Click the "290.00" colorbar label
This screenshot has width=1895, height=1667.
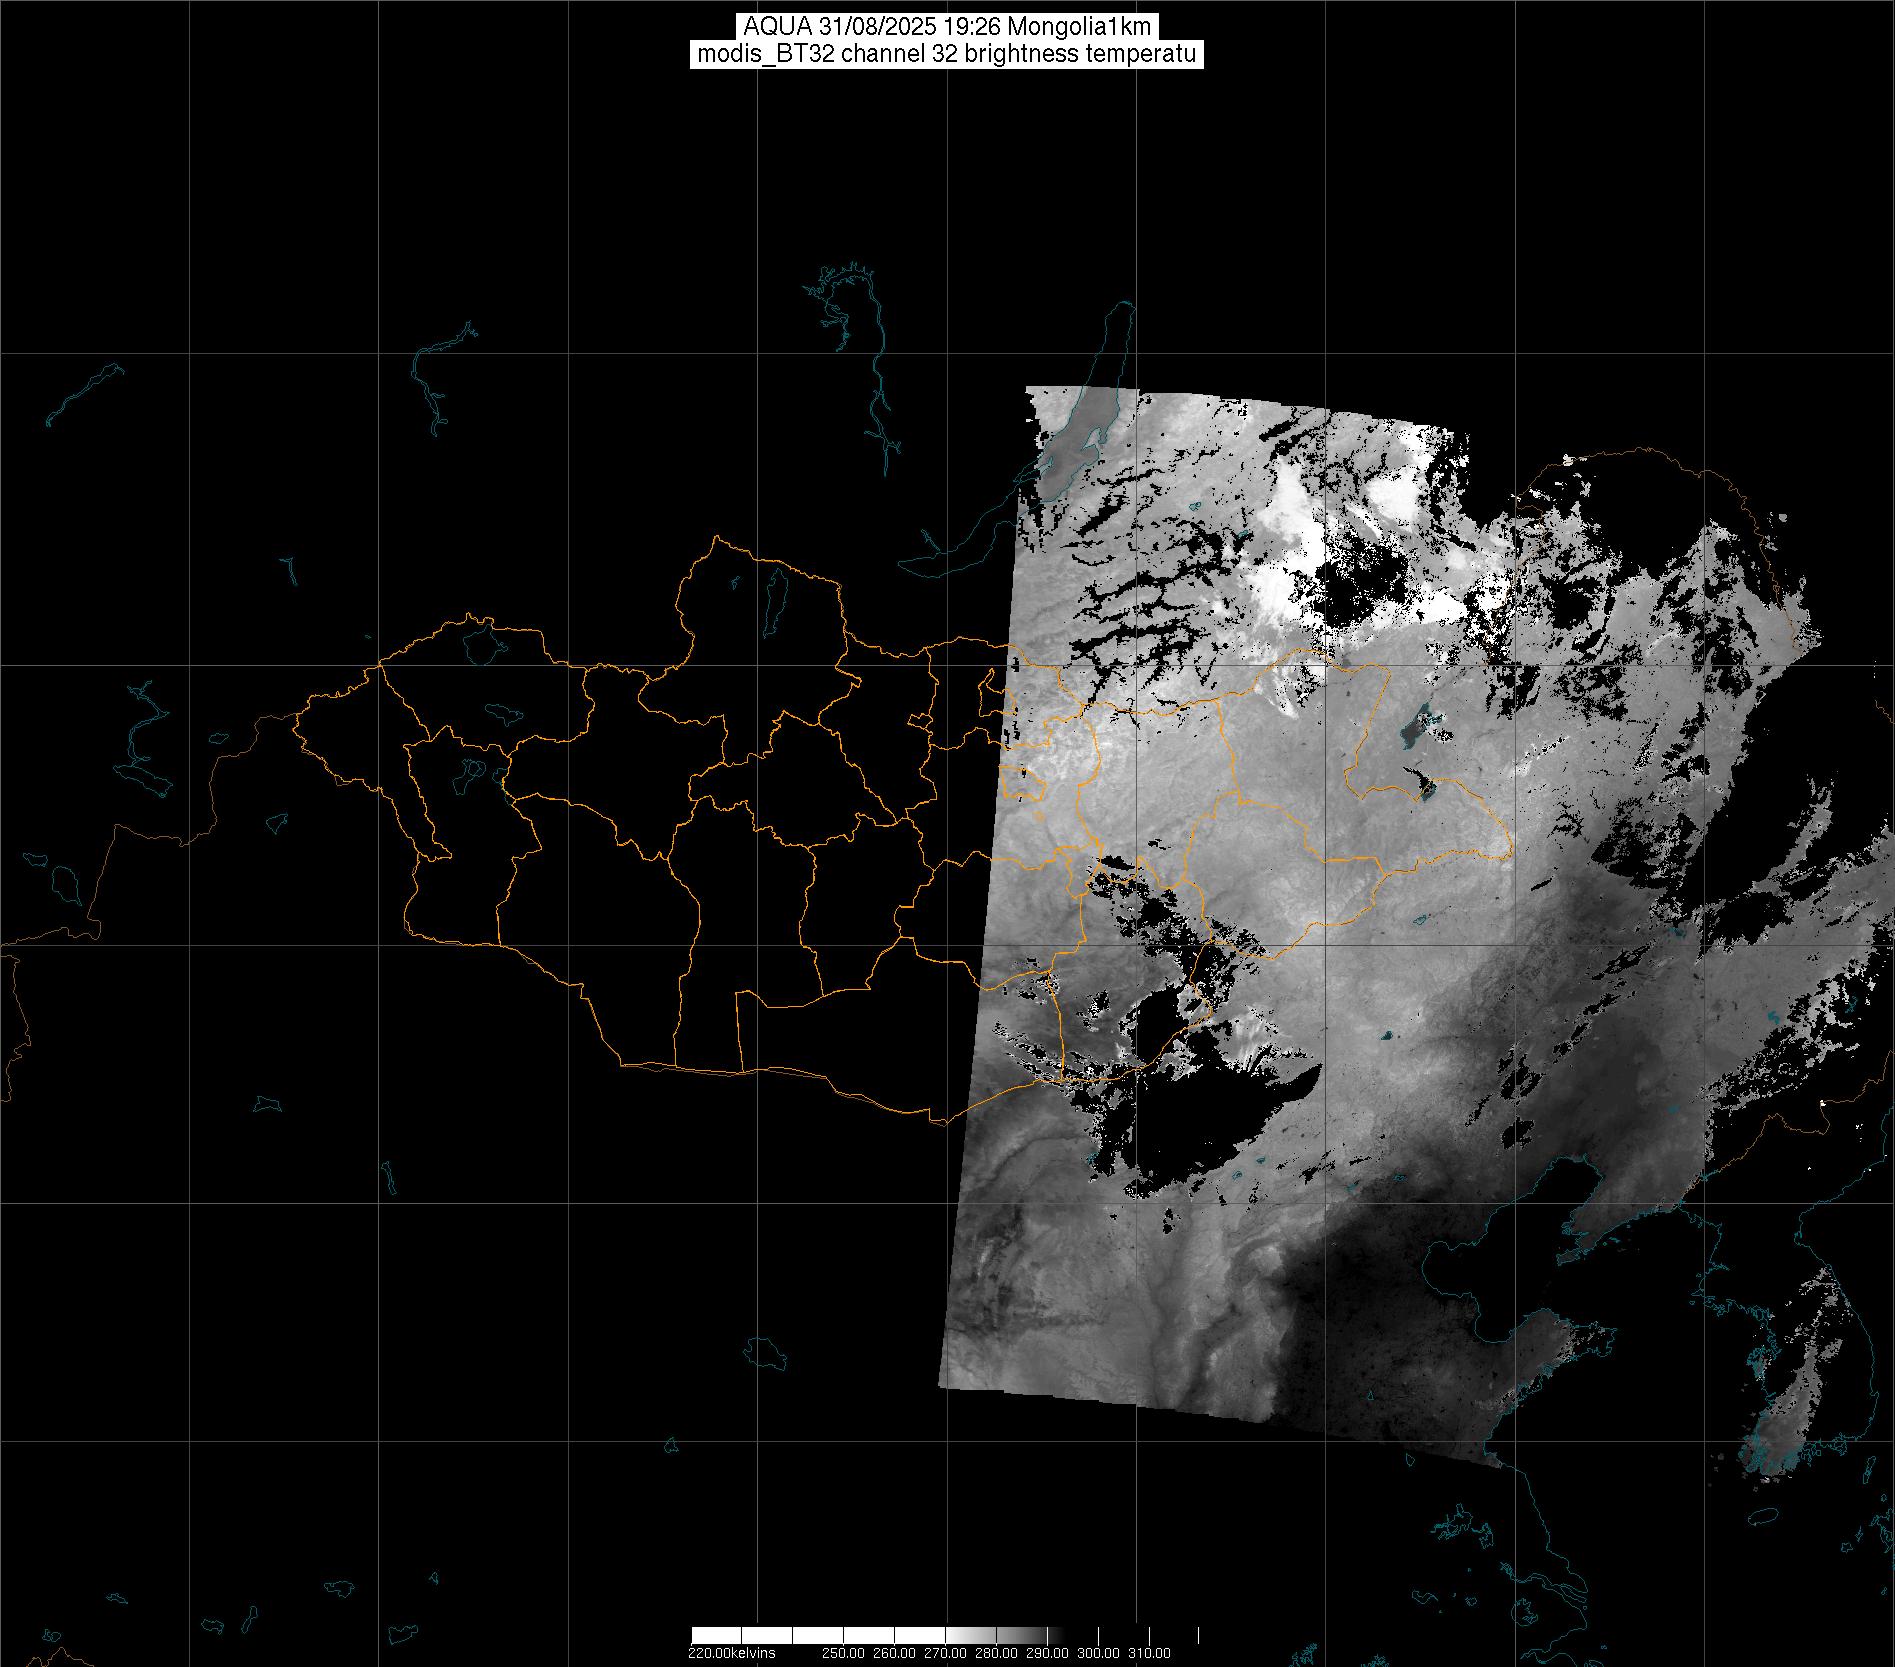click(1048, 1653)
